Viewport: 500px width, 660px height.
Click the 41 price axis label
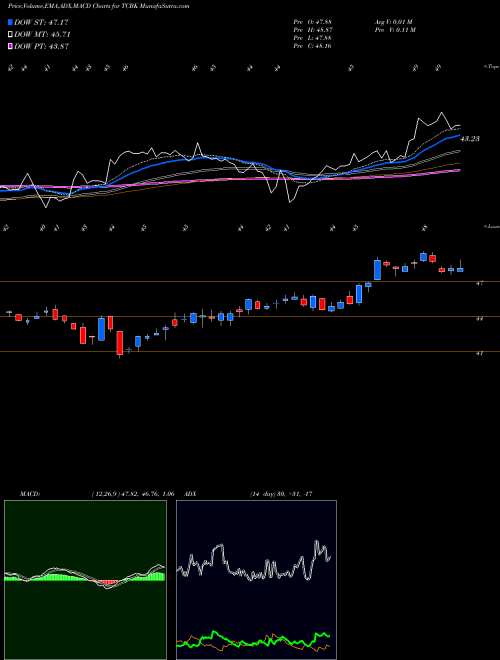(x=479, y=354)
